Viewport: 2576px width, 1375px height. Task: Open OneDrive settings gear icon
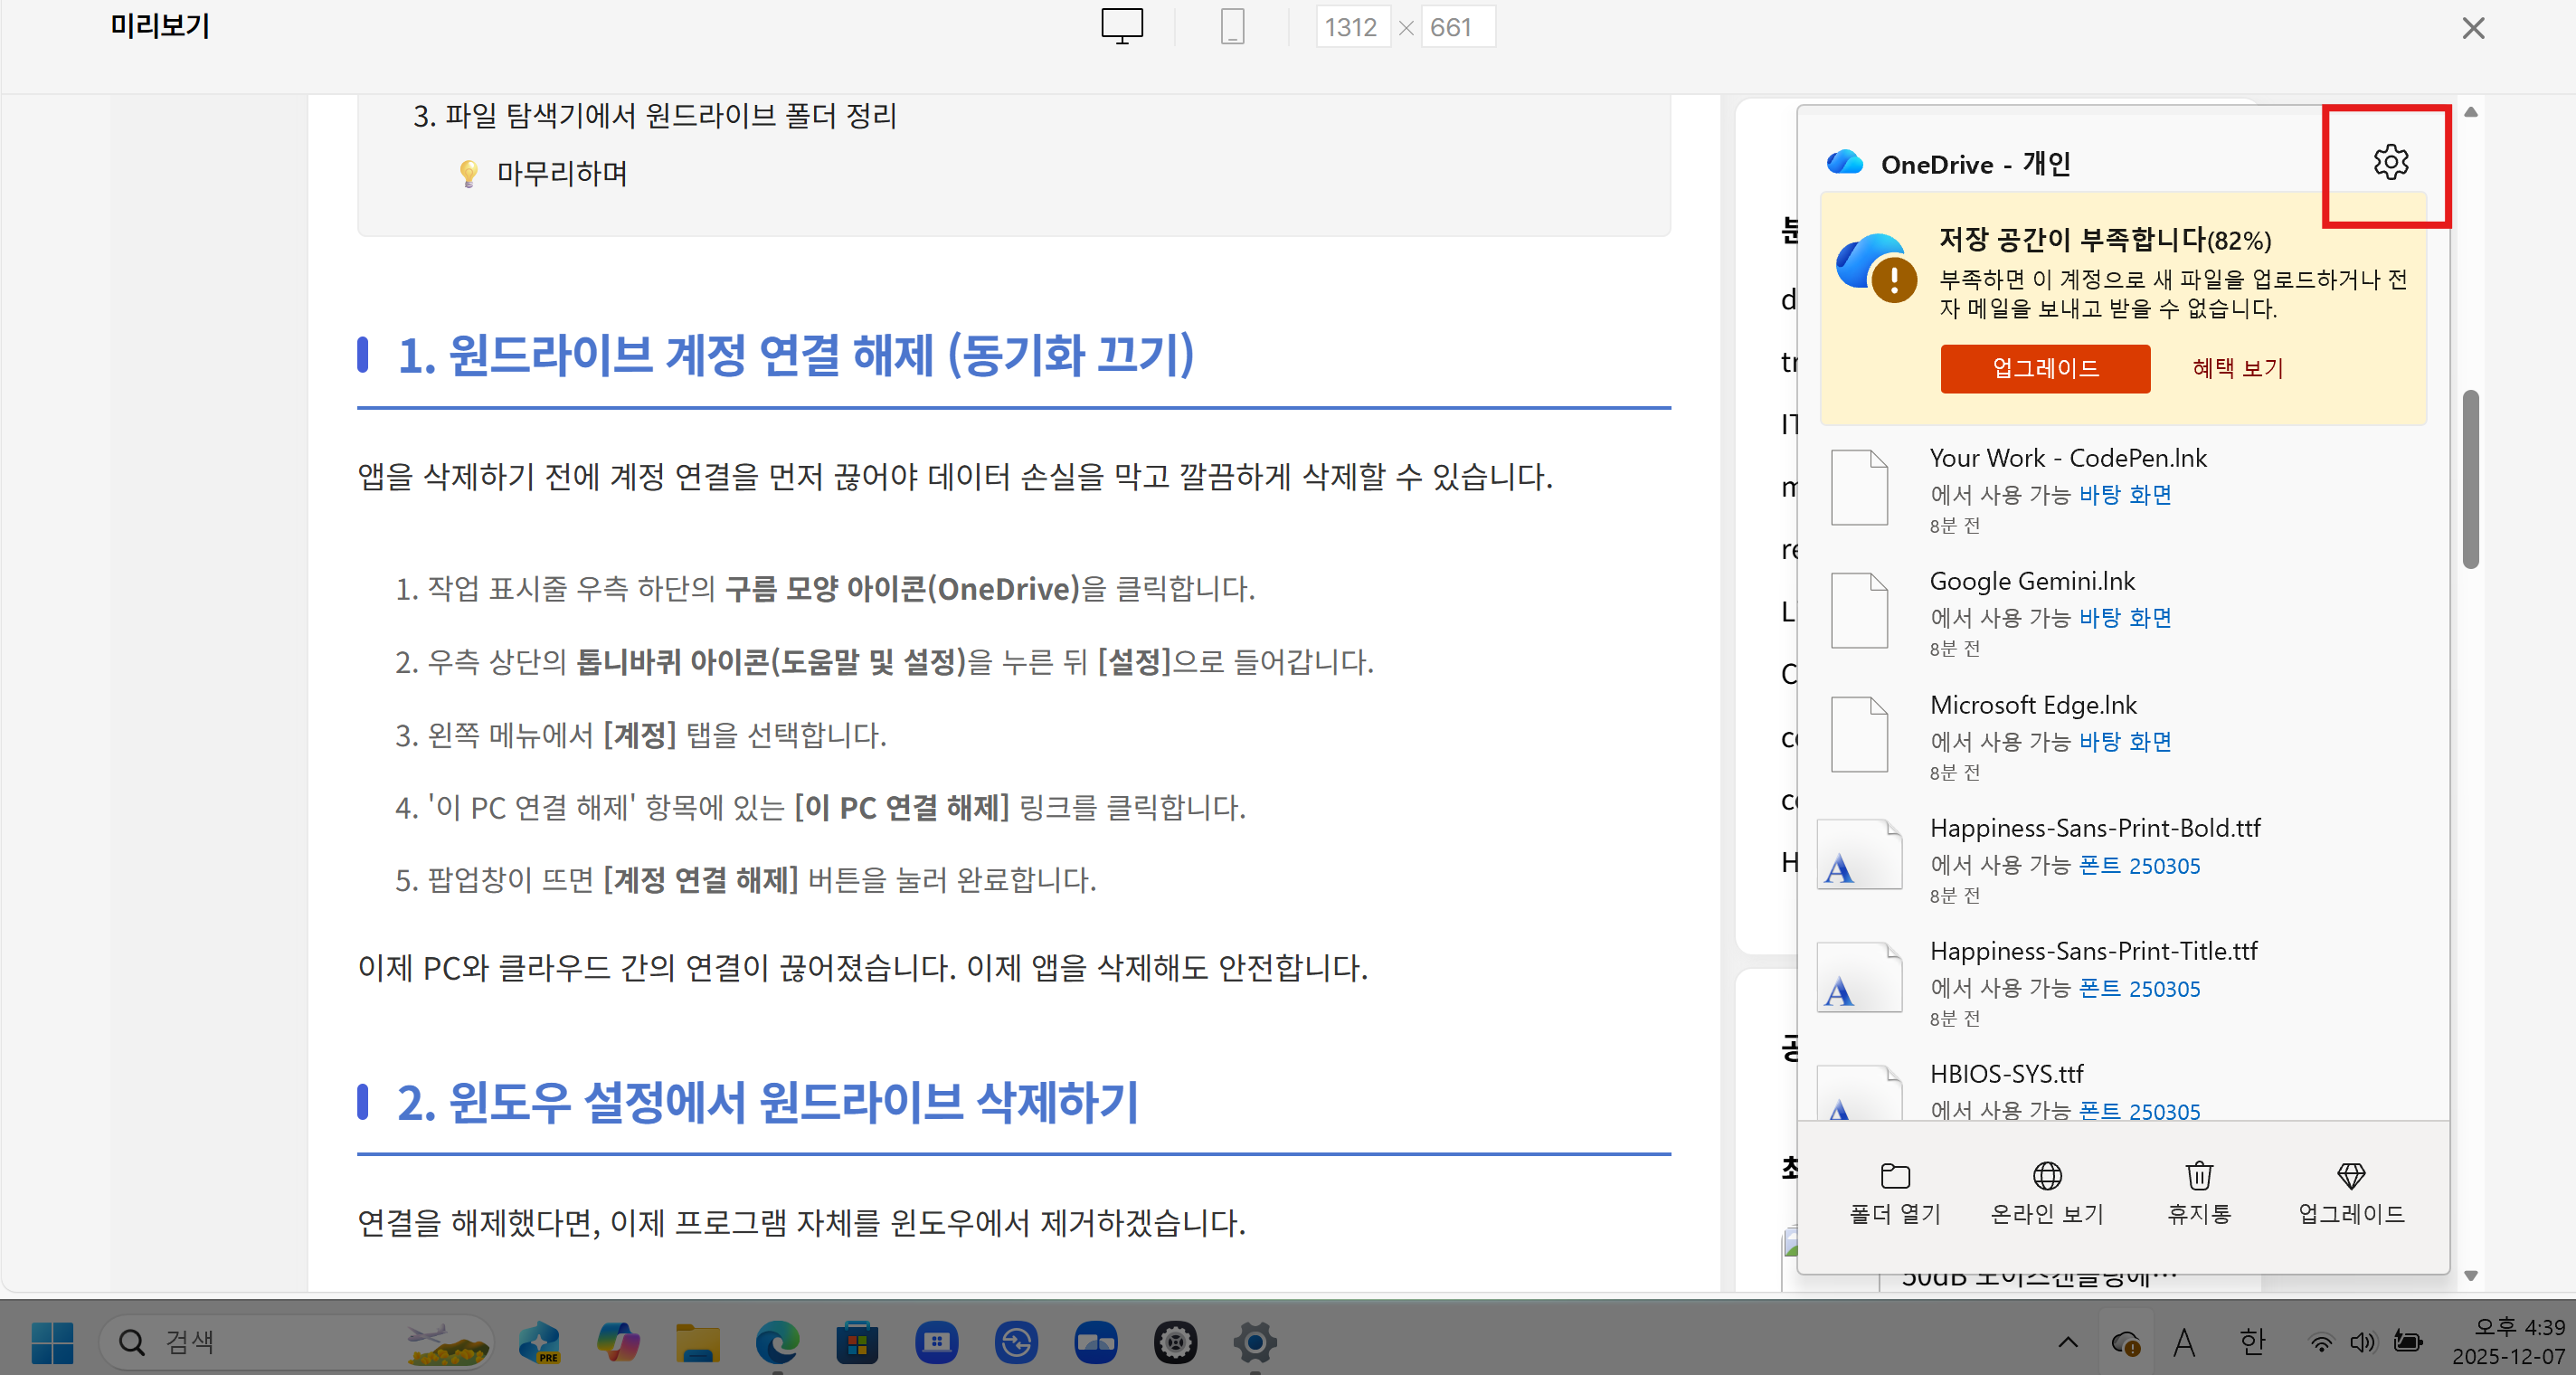tap(2390, 162)
